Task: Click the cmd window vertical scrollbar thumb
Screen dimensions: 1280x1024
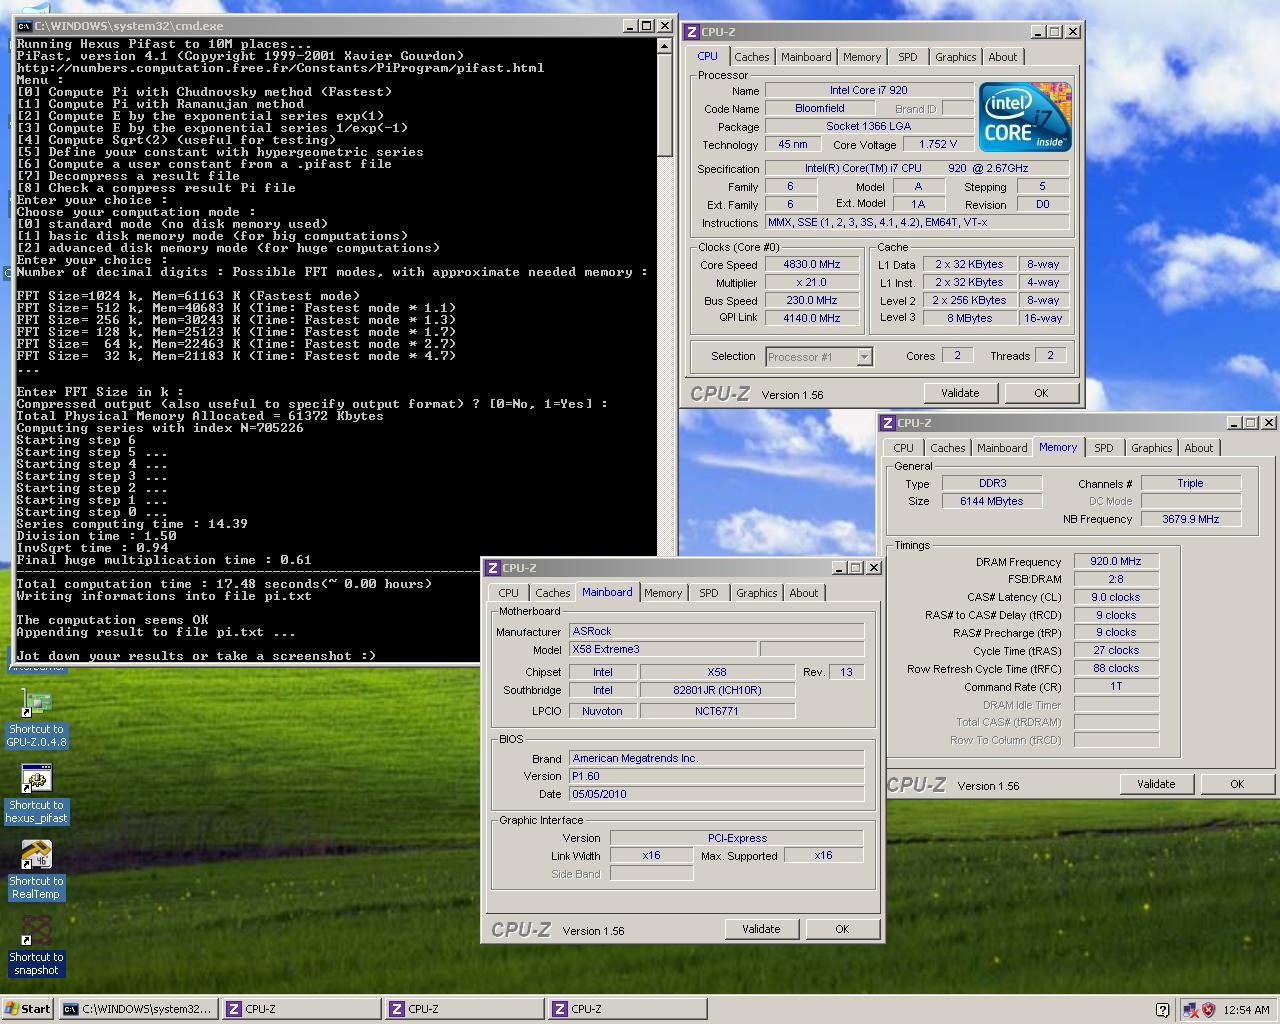Action: [x=665, y=104]
